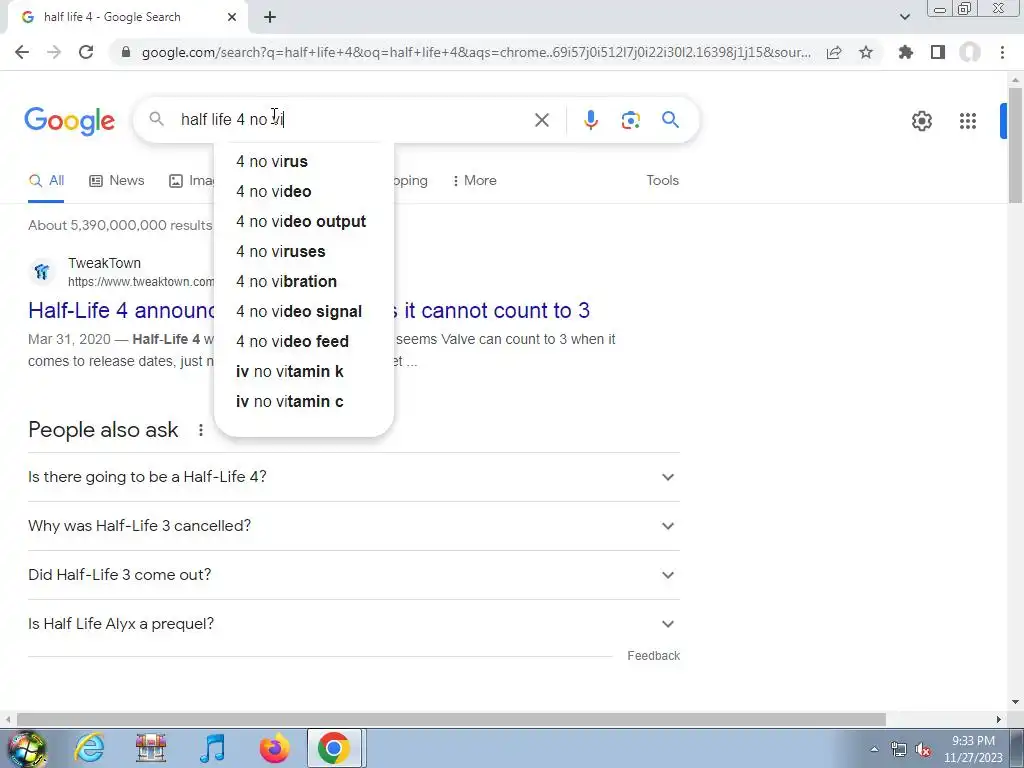Start a voice search with the microphone
The width and height of the screenshot is (1024, 768).
[590, 120]
